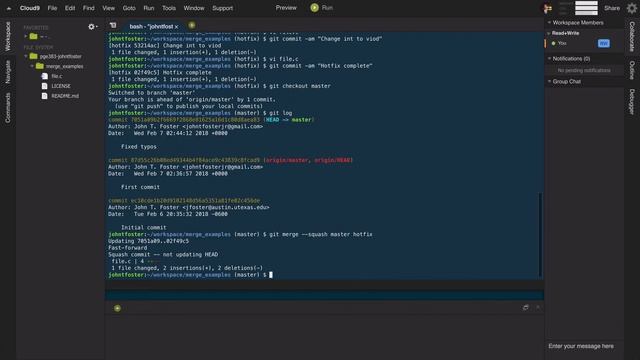The width and height of the screenshot is (640, 360).
Task: Open the Collaborate side panel
Action: coord(632,36)
